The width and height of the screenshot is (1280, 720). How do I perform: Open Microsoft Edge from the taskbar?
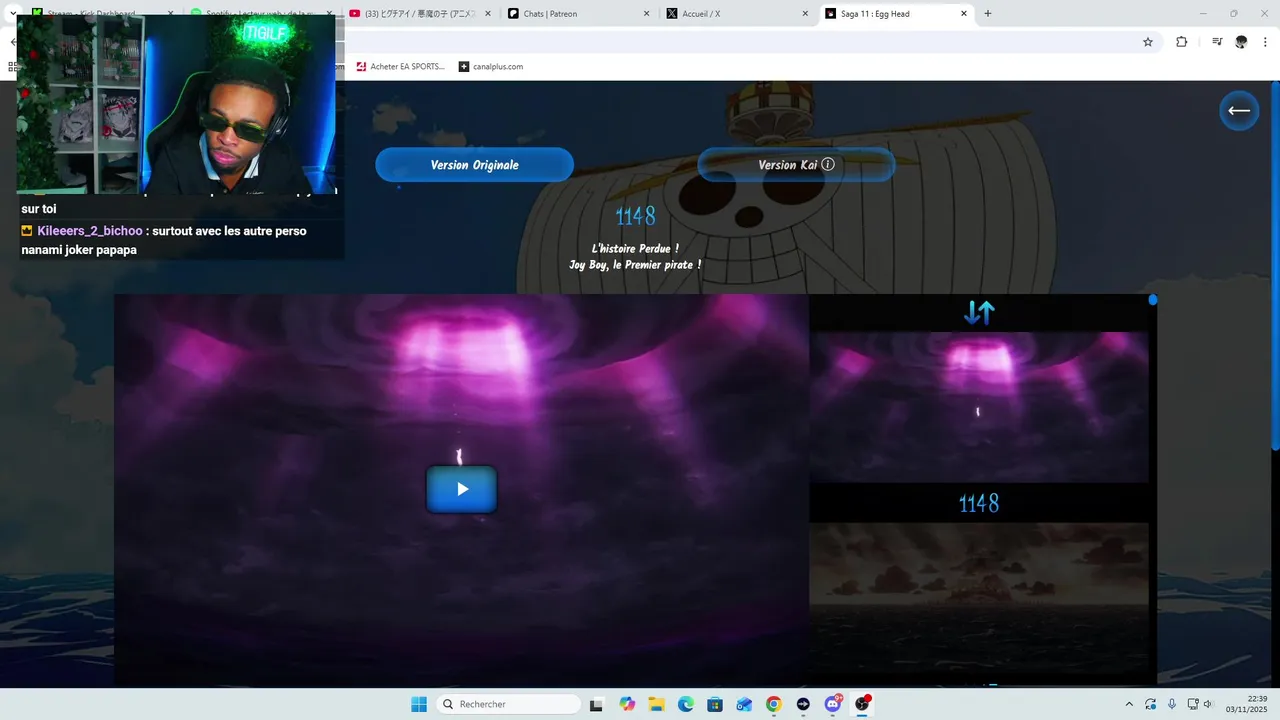click(x=686, y=704)
